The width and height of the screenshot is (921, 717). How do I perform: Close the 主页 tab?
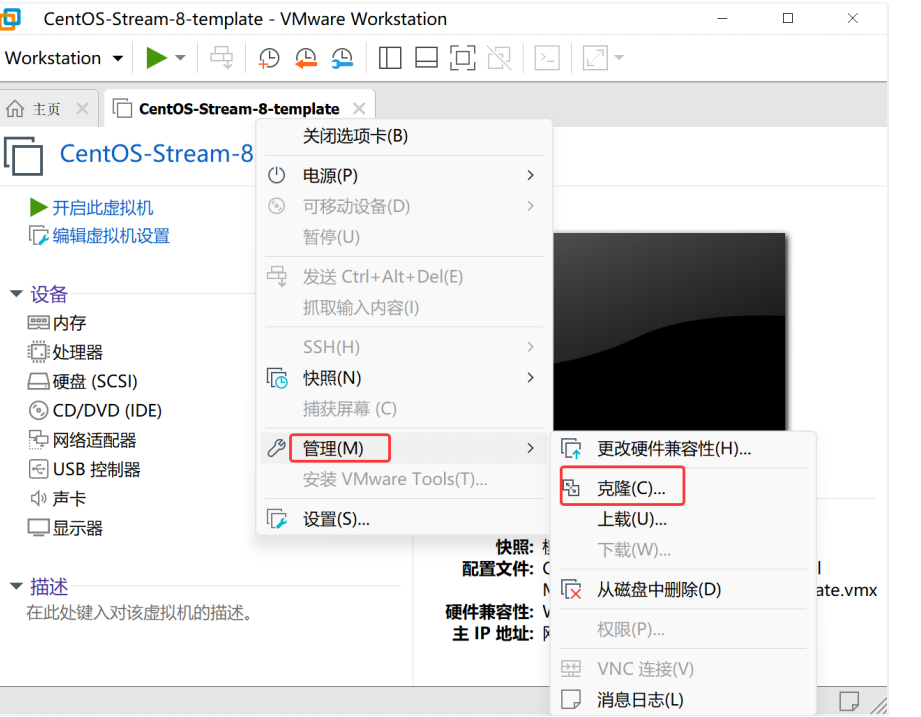pos(82,109)
